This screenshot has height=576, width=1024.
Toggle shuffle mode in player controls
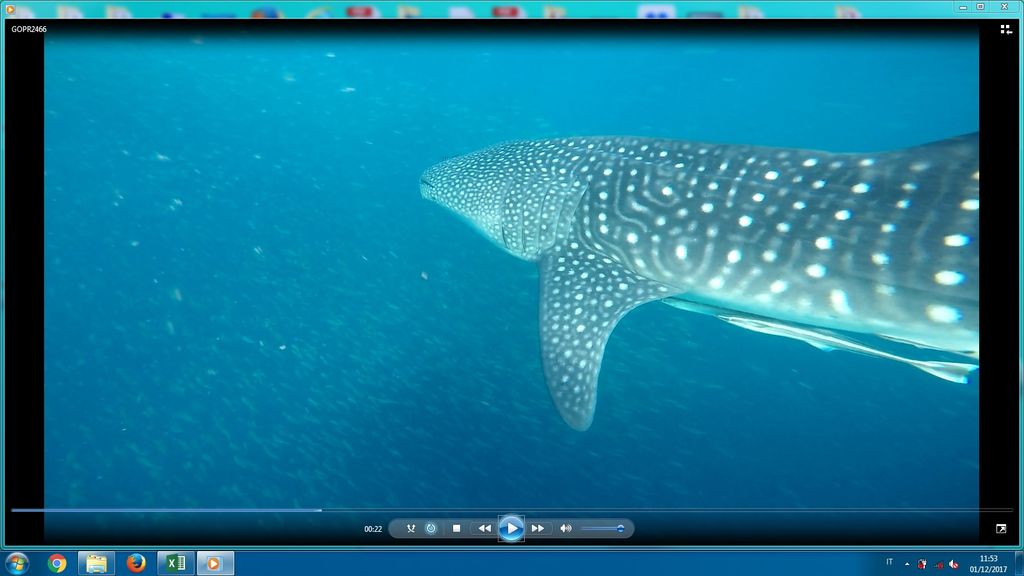(410, 528)
